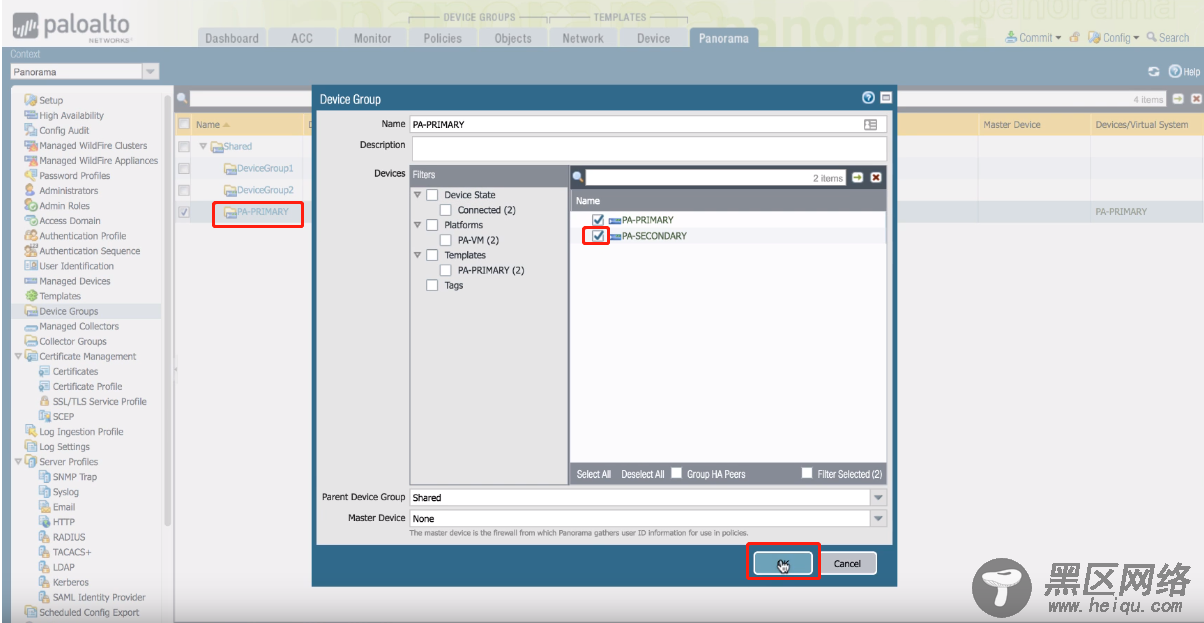Screen dimensions: 1204x623
Task: Open SSL/TLS Service Profile
Action: 99,401
